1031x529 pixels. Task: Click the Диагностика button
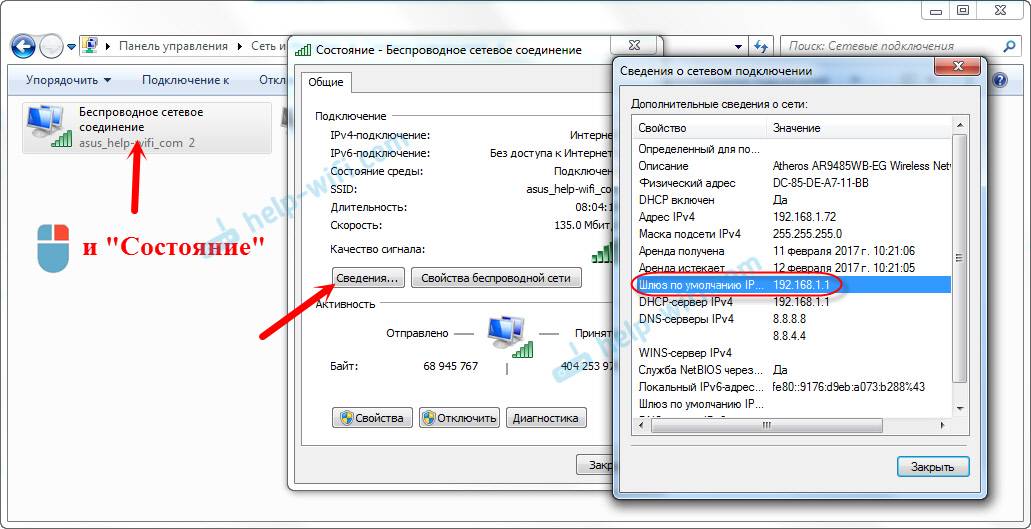coord(546,418)
